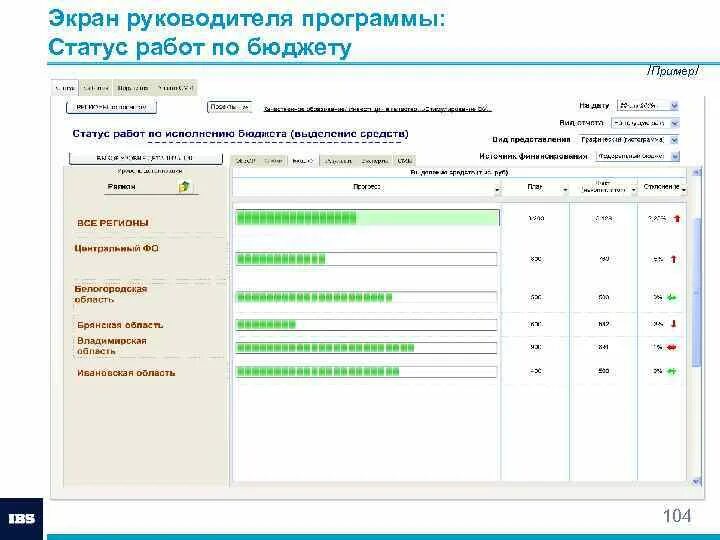Click progress bar for Центральный ФО
Screen dimensions: 720x540
pyautogui.click(x=366, y=259)
